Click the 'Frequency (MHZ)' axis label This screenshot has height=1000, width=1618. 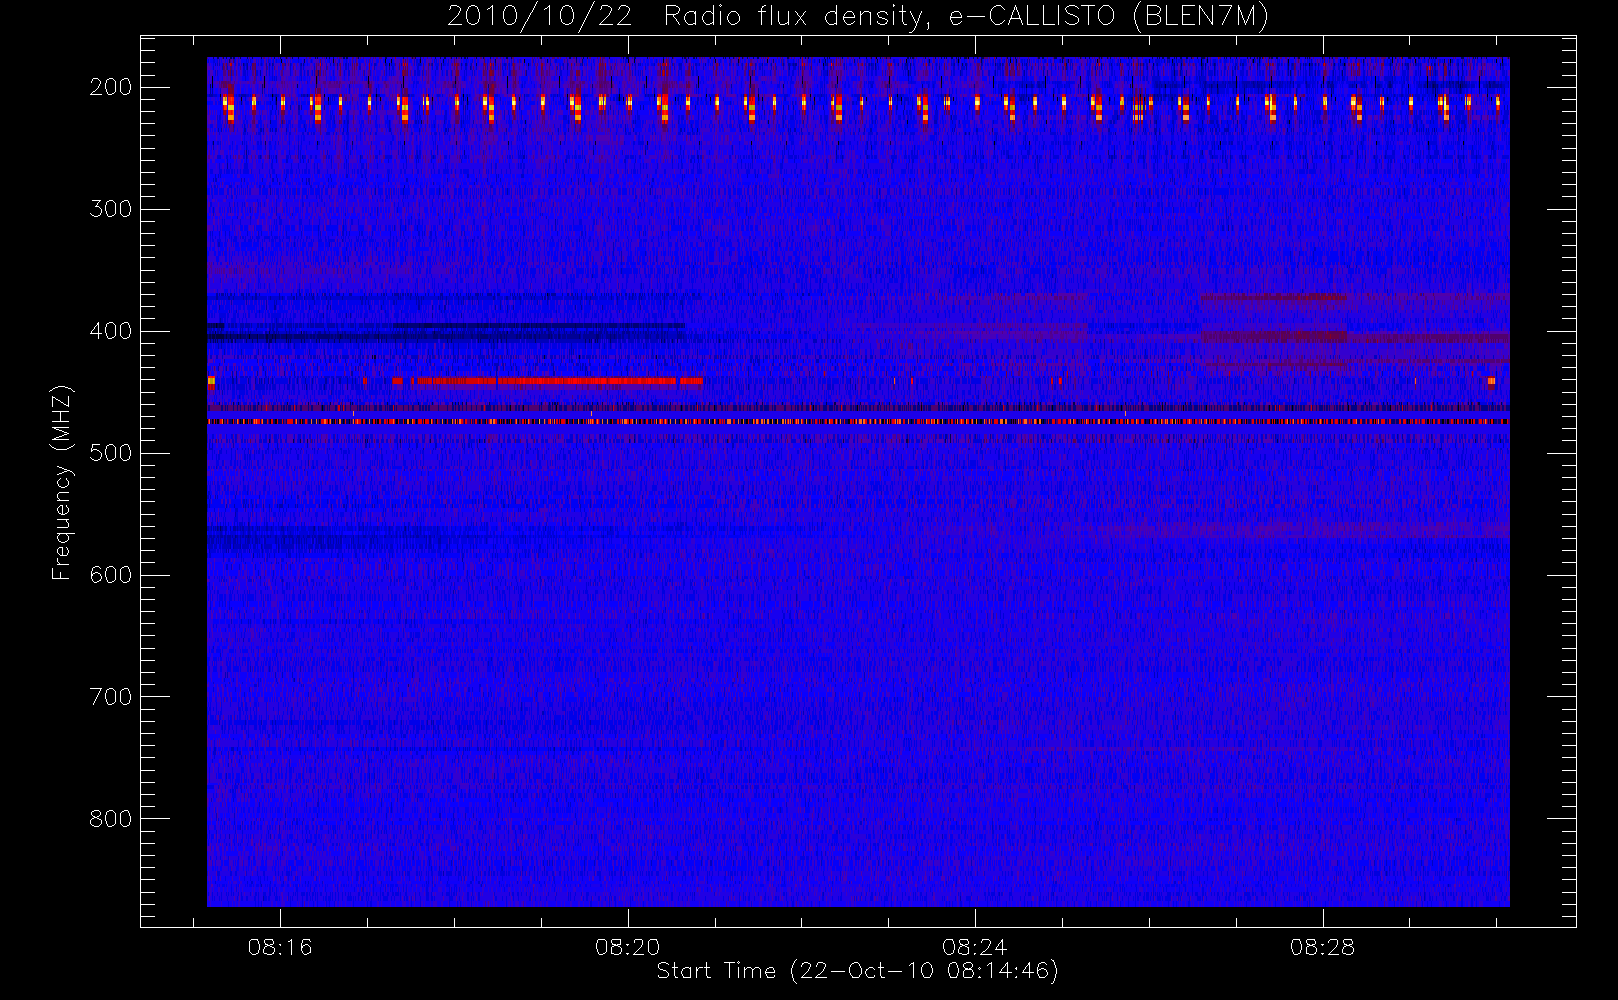pyautogui.click(x=62, y=482)
